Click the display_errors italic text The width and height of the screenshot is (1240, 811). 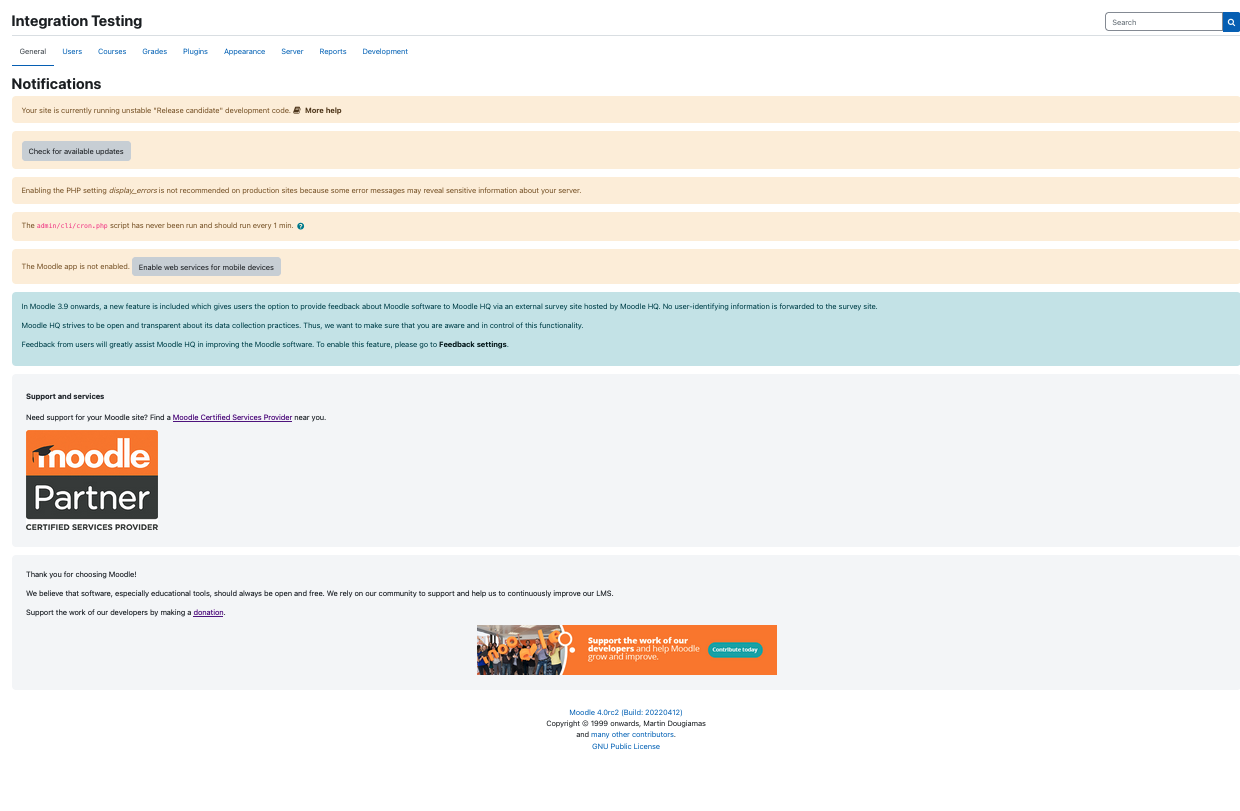pyautogui.click(x=133, y=190)
